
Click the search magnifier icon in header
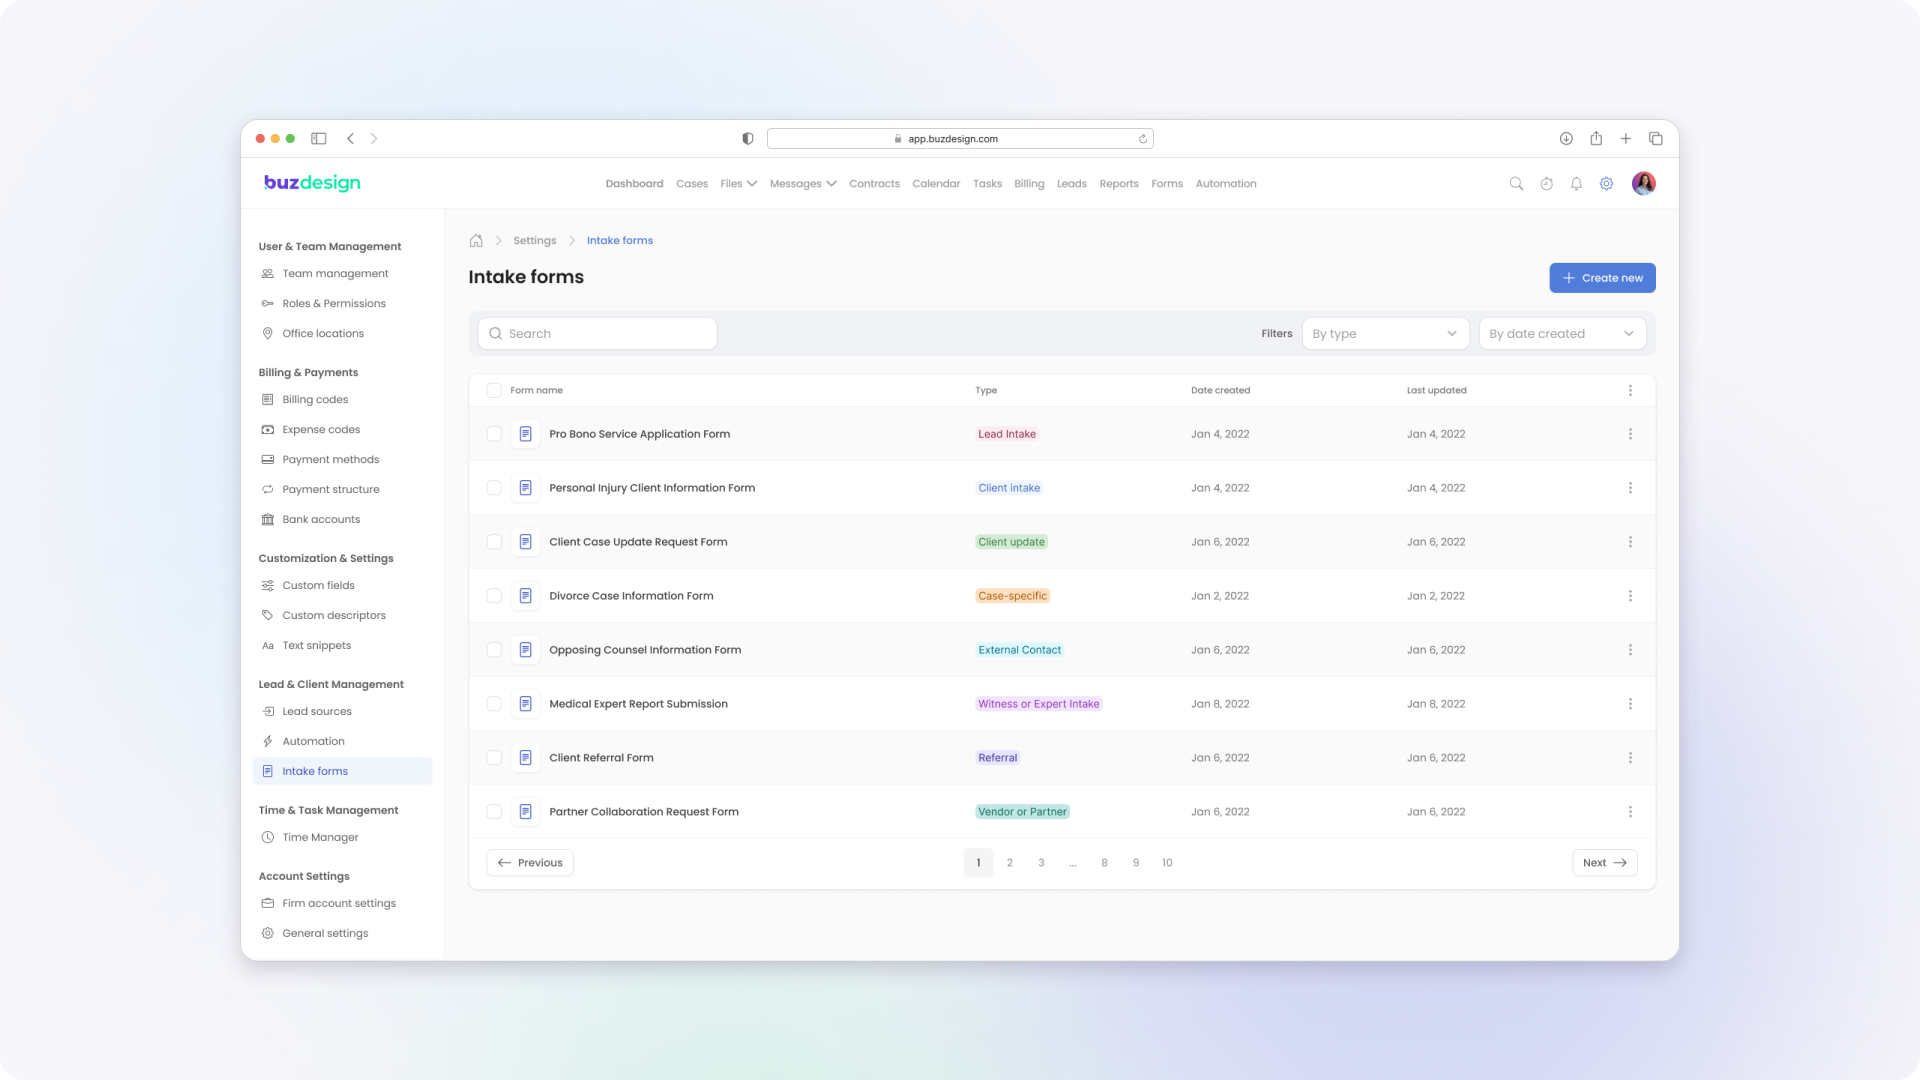(x=1516, y=184)
